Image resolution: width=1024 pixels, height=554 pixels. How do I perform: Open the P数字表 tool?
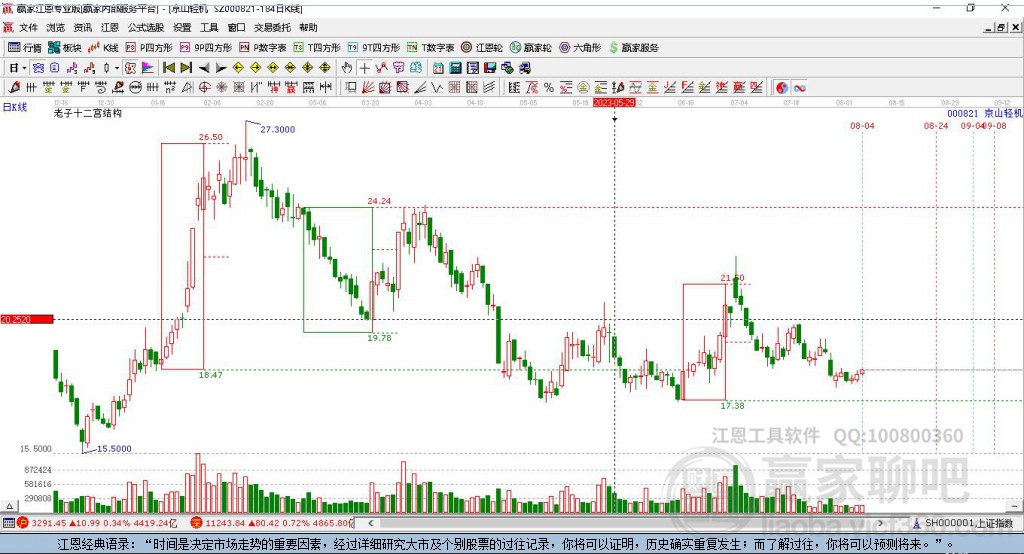263,48
